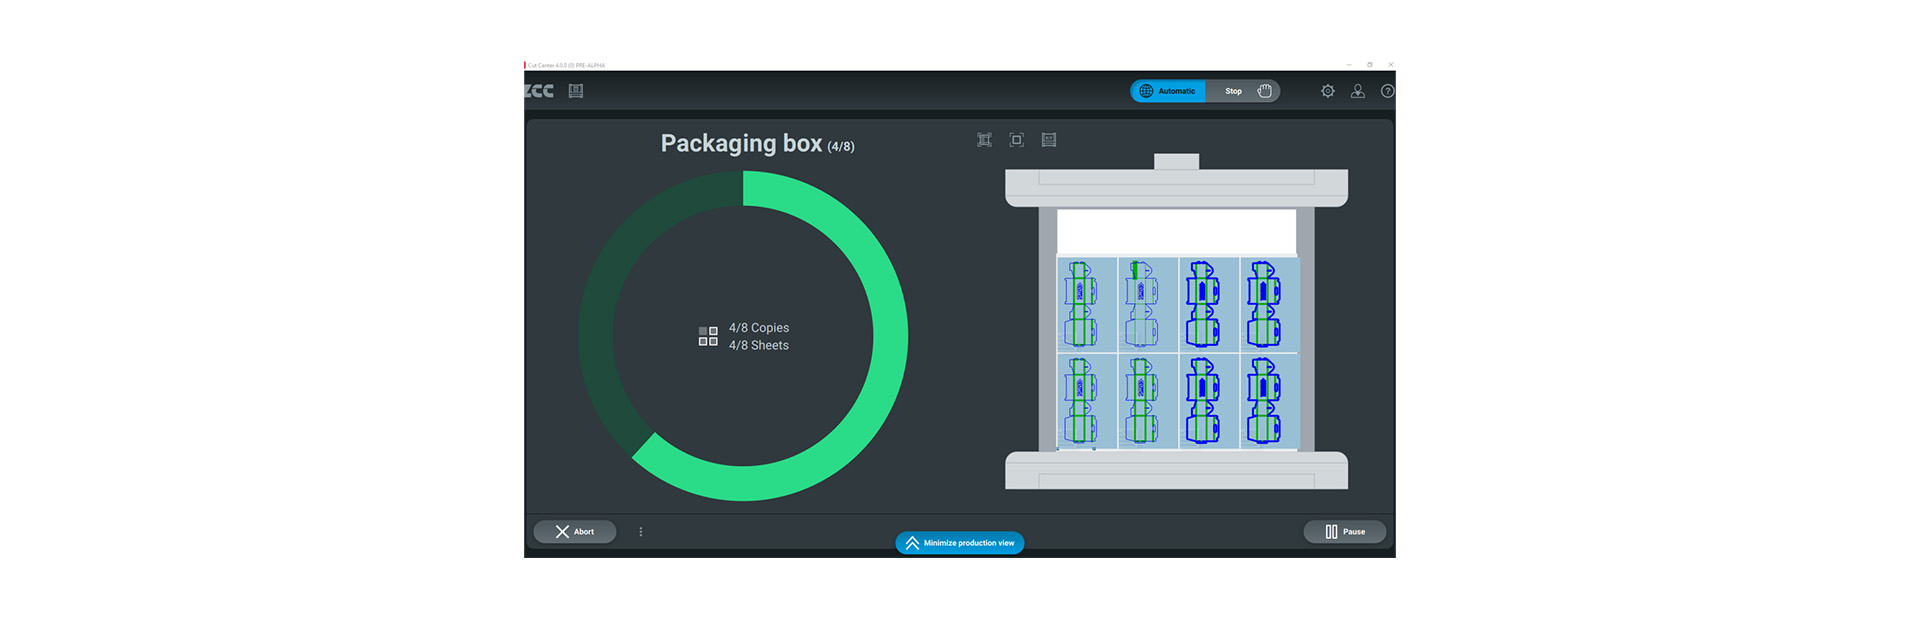Click the copies grid icon in progress ring
Image resolution: width=1920 pixels, height=618 pixels.
pos(708,336)
